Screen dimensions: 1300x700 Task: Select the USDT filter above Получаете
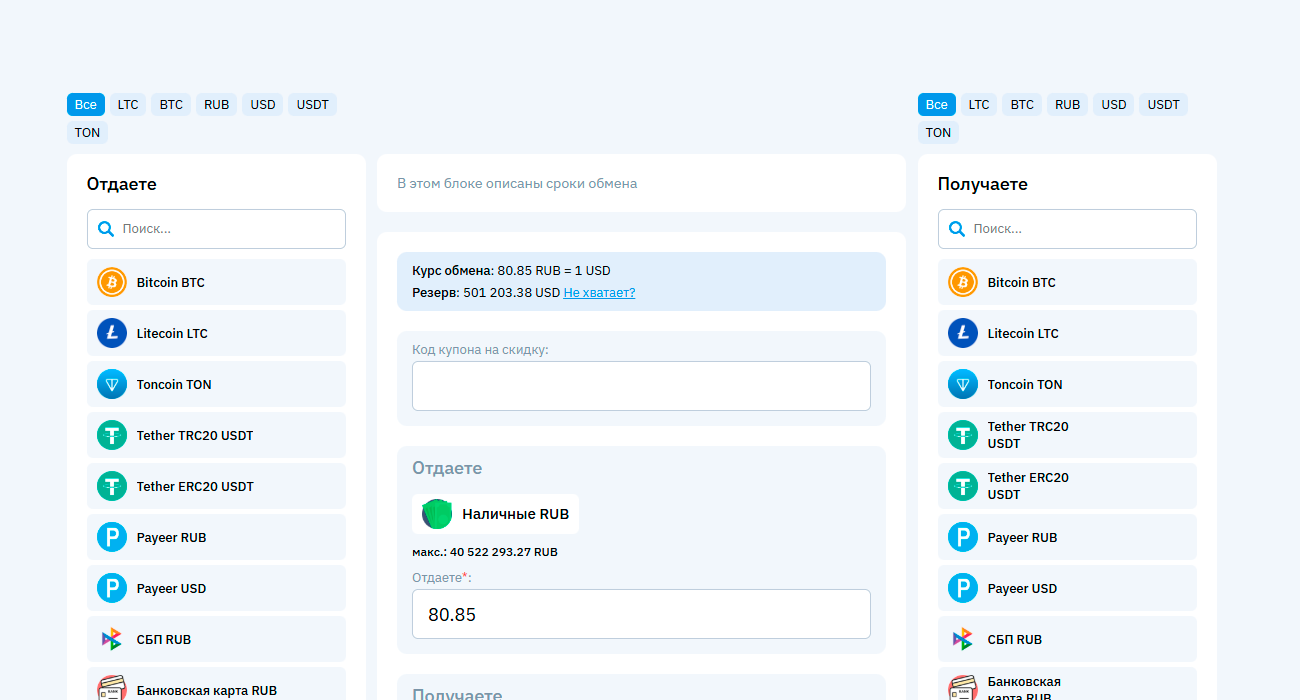1163,105
